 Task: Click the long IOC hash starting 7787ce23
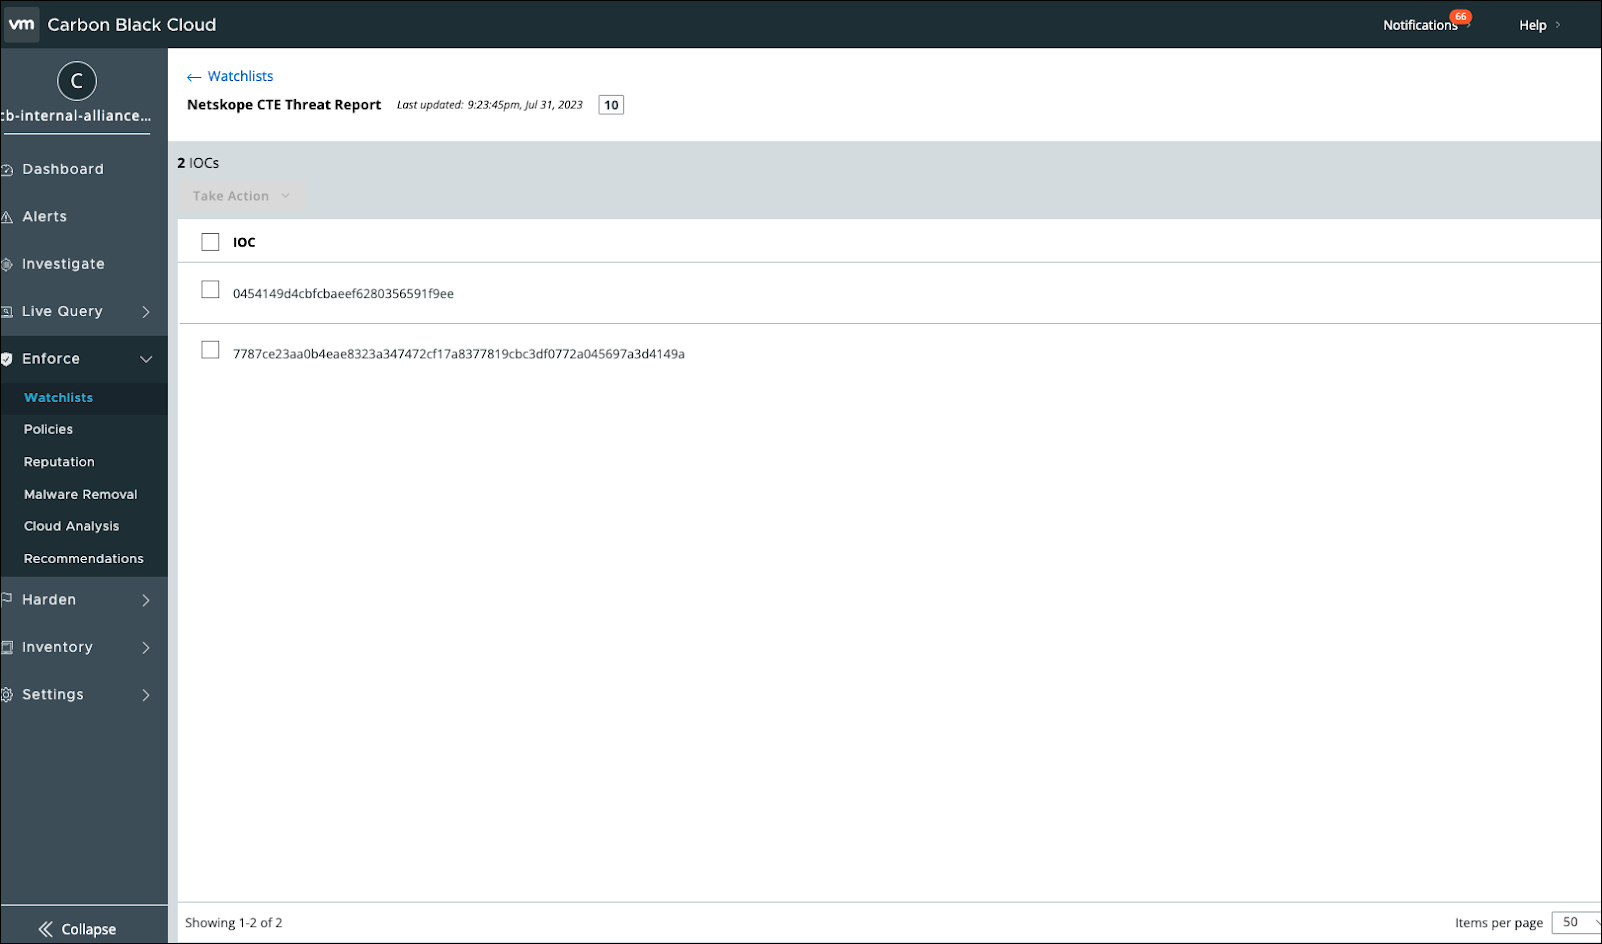[459, 353]
